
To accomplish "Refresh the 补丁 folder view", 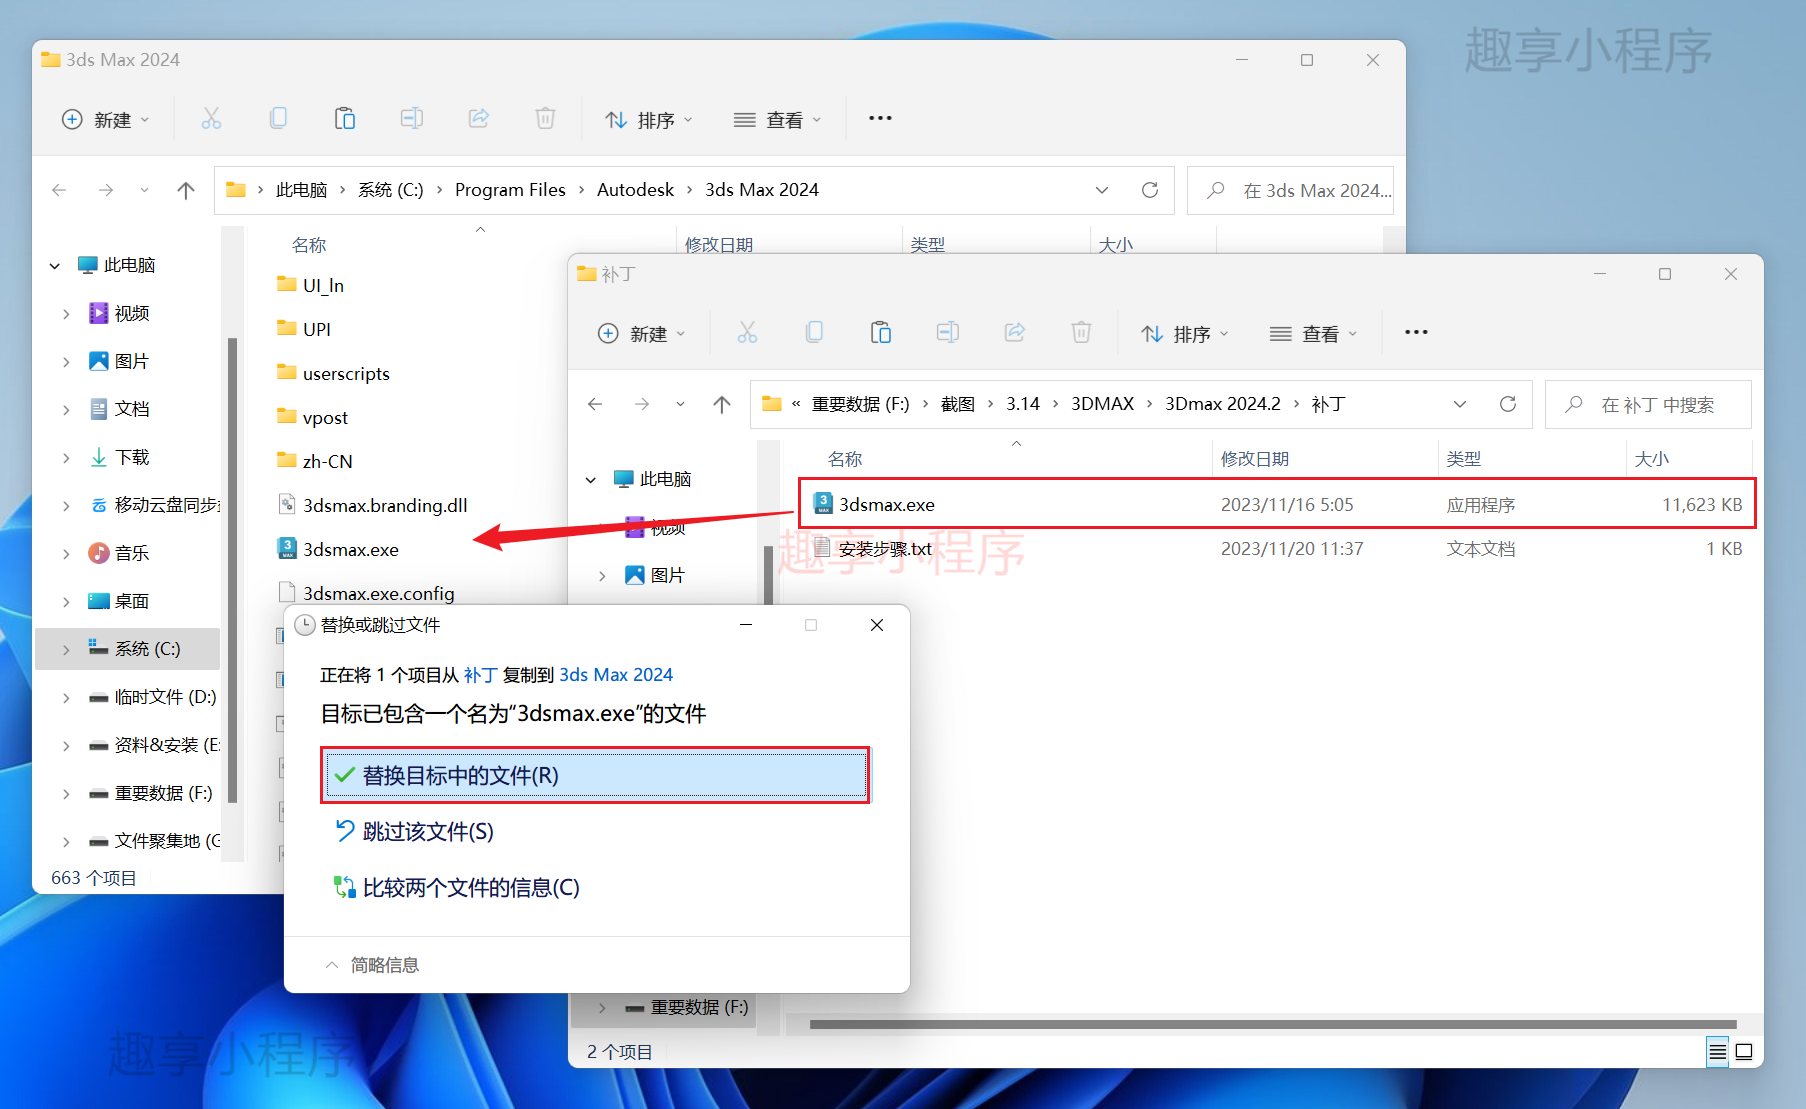I will (x=1508, y=404).
